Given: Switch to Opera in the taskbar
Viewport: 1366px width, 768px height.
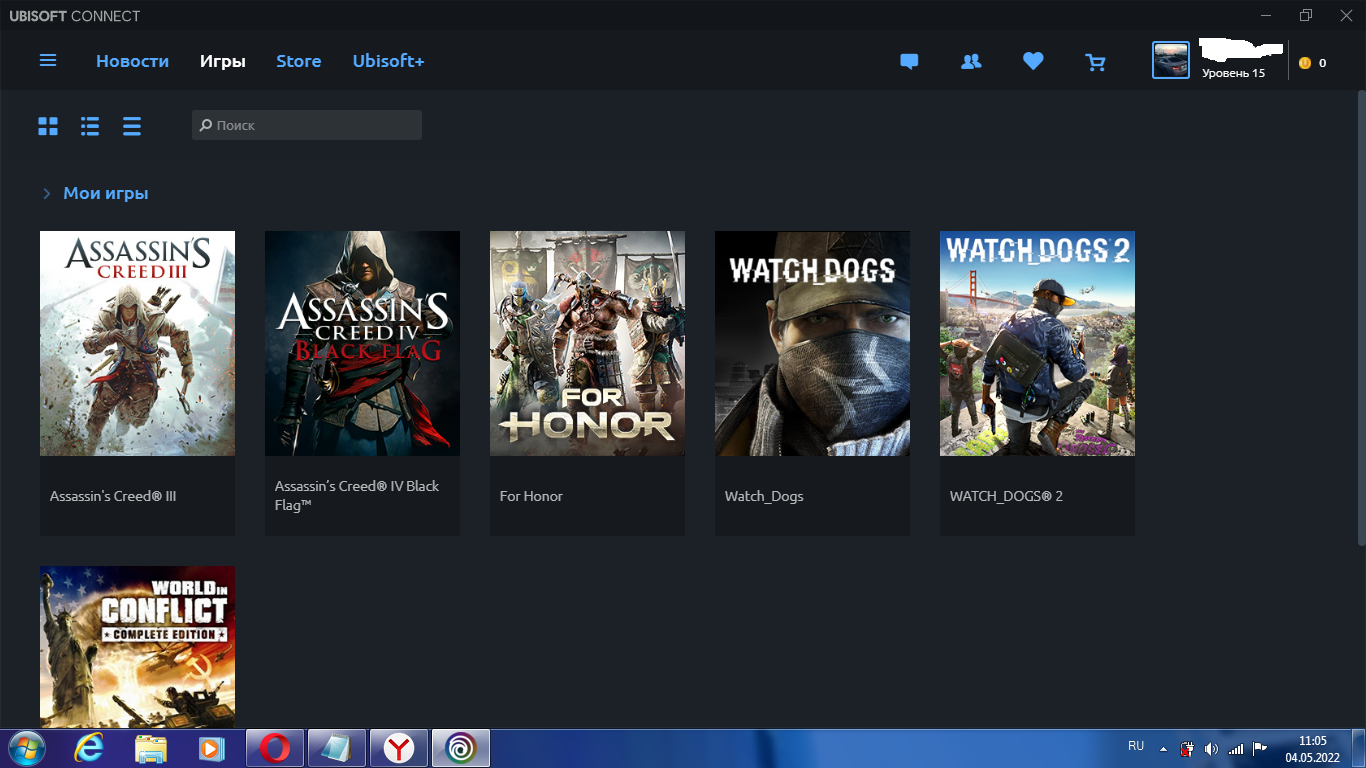Looking at the screenshot, I should click(275, 748).
